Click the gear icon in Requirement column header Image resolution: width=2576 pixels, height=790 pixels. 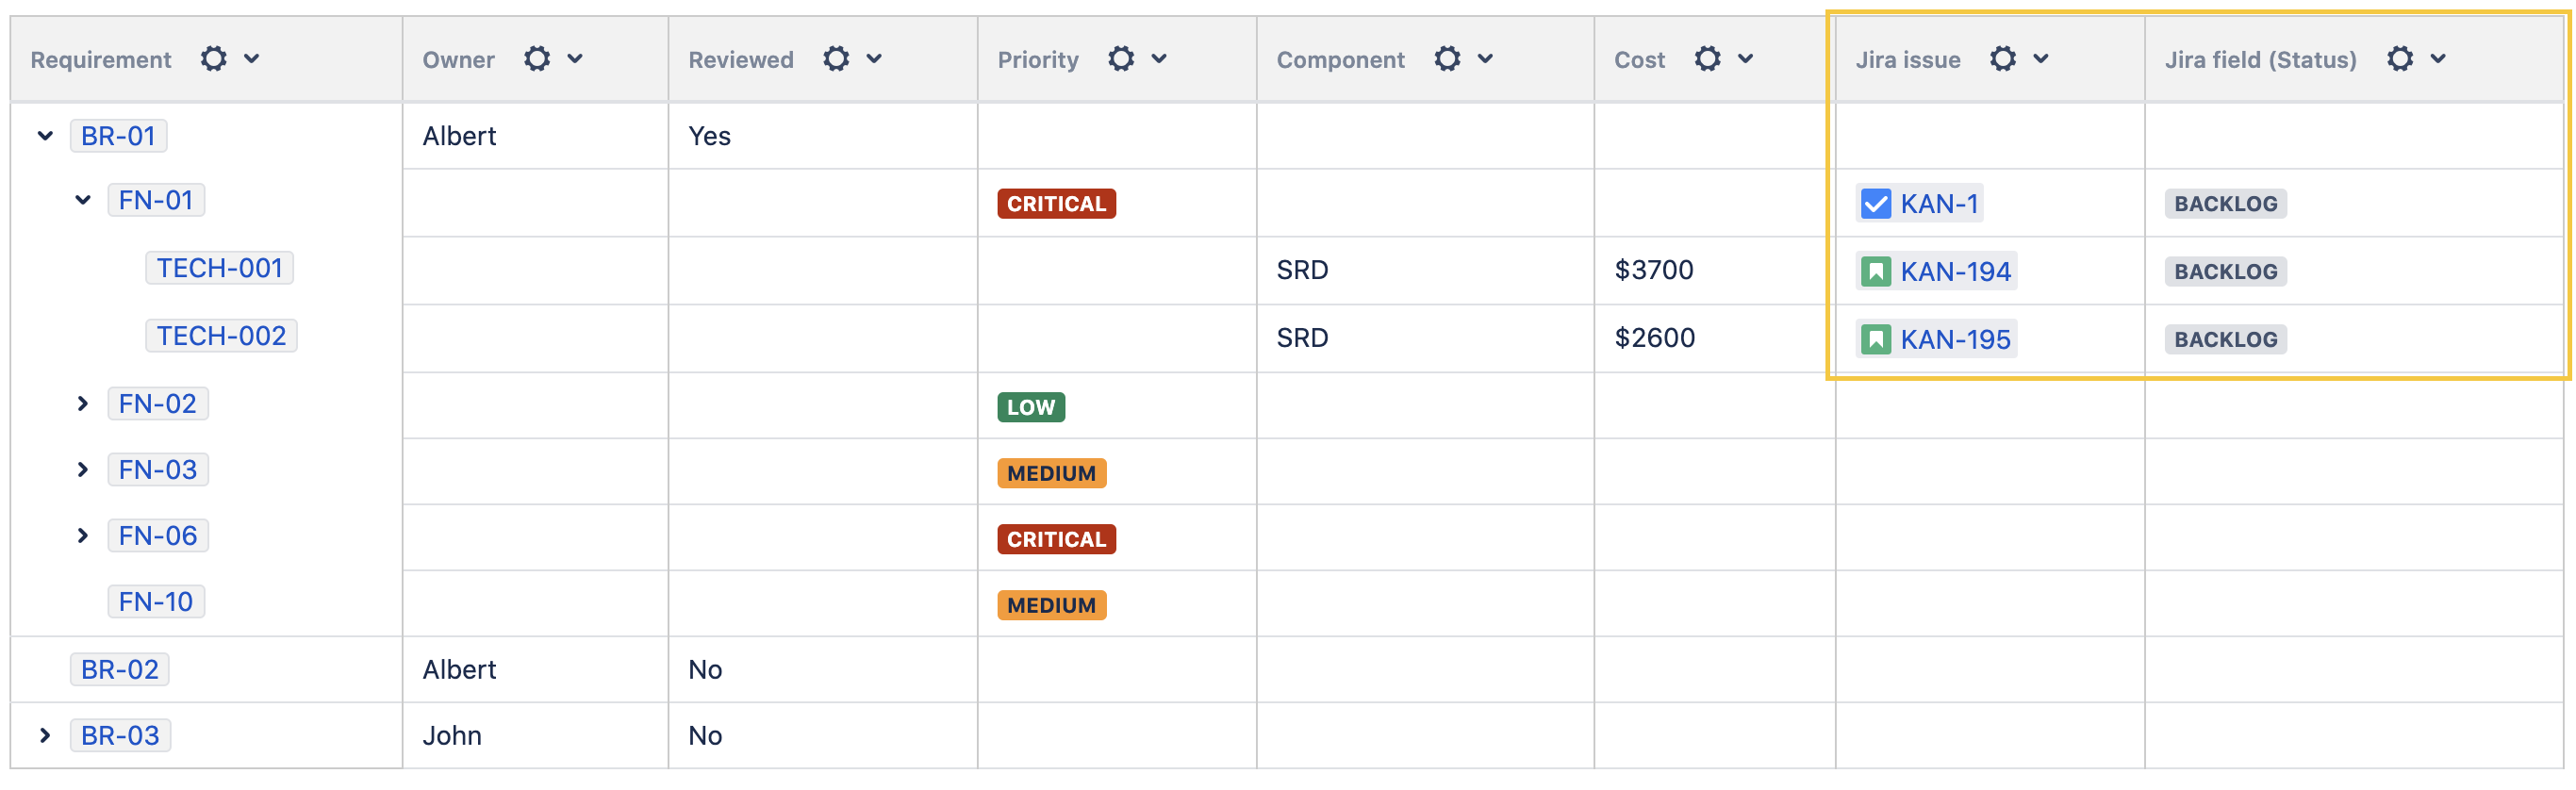[213, 59]
